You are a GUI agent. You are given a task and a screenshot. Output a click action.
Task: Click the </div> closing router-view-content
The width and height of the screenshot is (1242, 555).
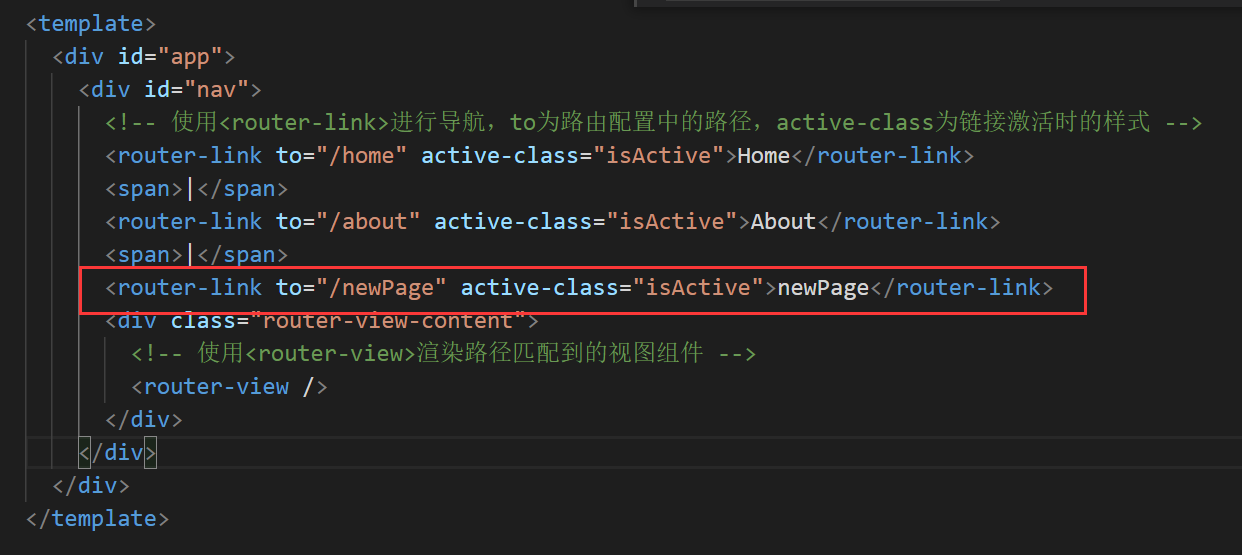click(144, 419)
